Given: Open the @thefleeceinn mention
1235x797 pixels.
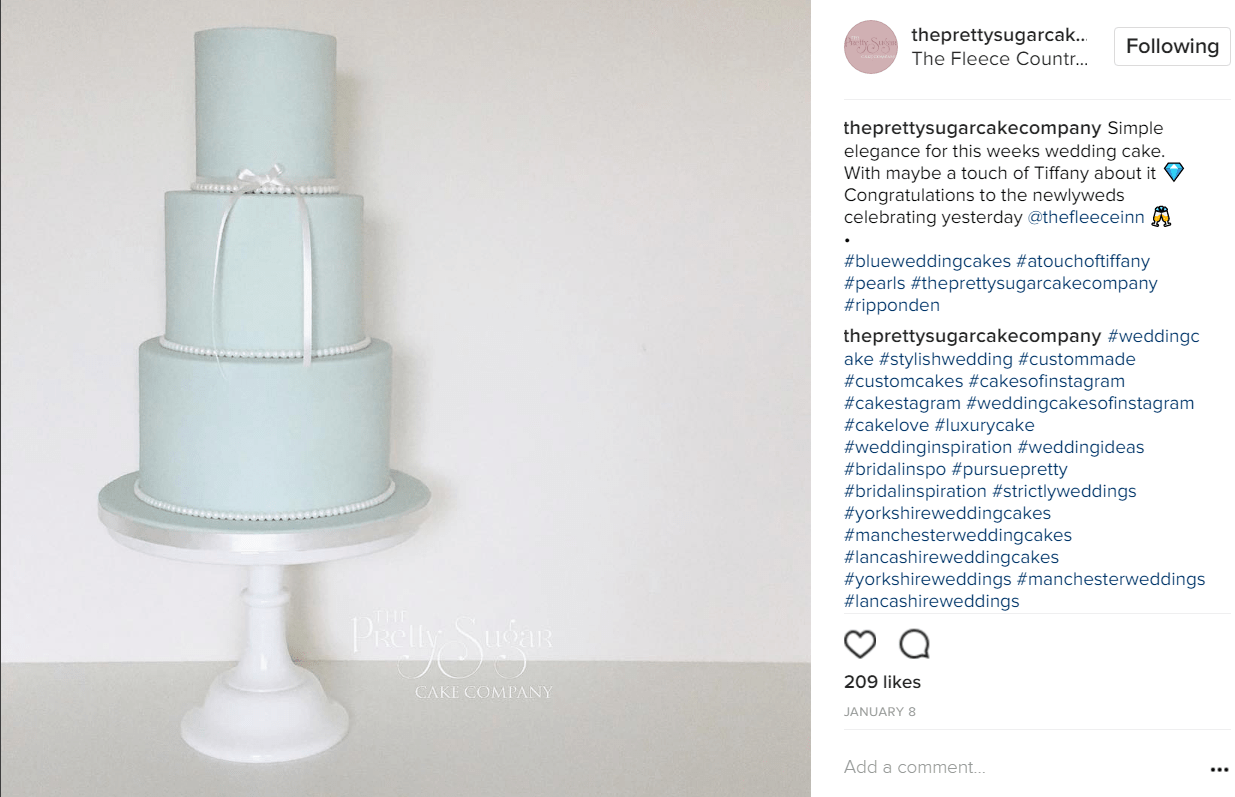Looking at the screenshot, I should 1086,217.
